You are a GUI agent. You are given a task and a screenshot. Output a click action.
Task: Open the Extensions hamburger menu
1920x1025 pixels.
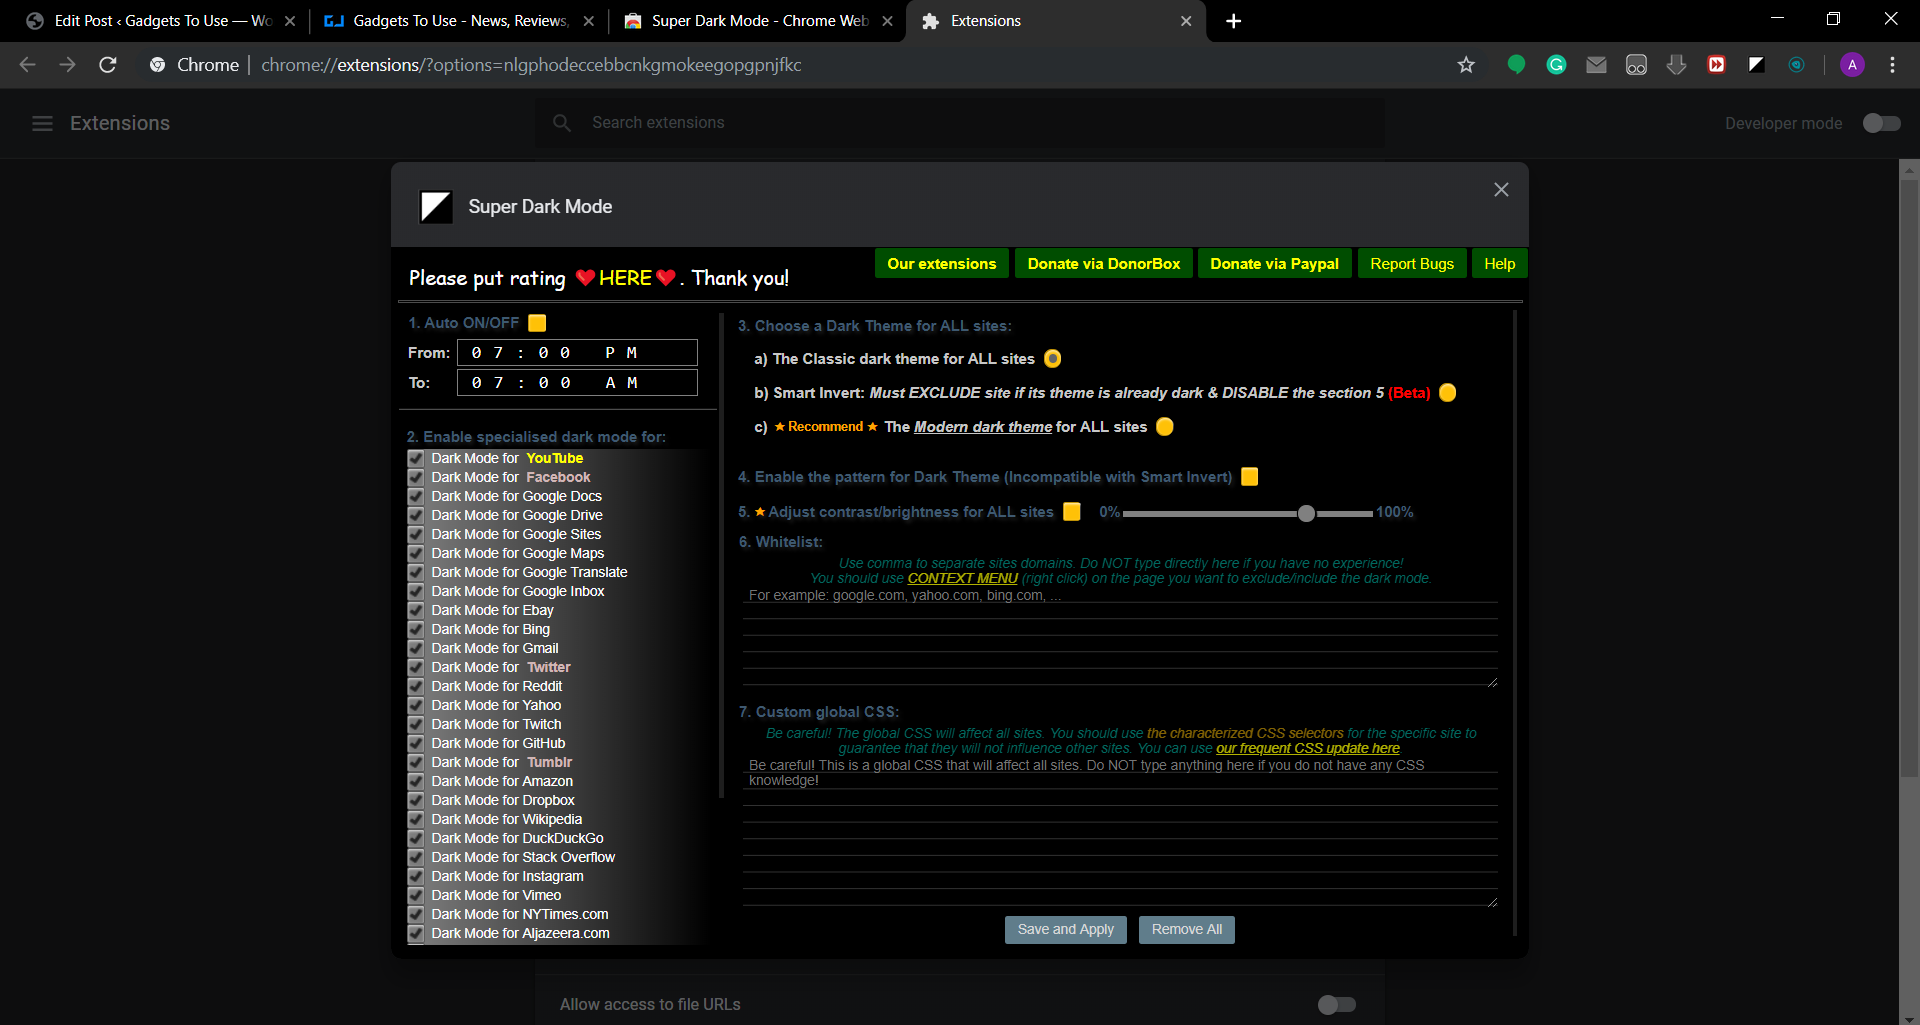[42, 123]
